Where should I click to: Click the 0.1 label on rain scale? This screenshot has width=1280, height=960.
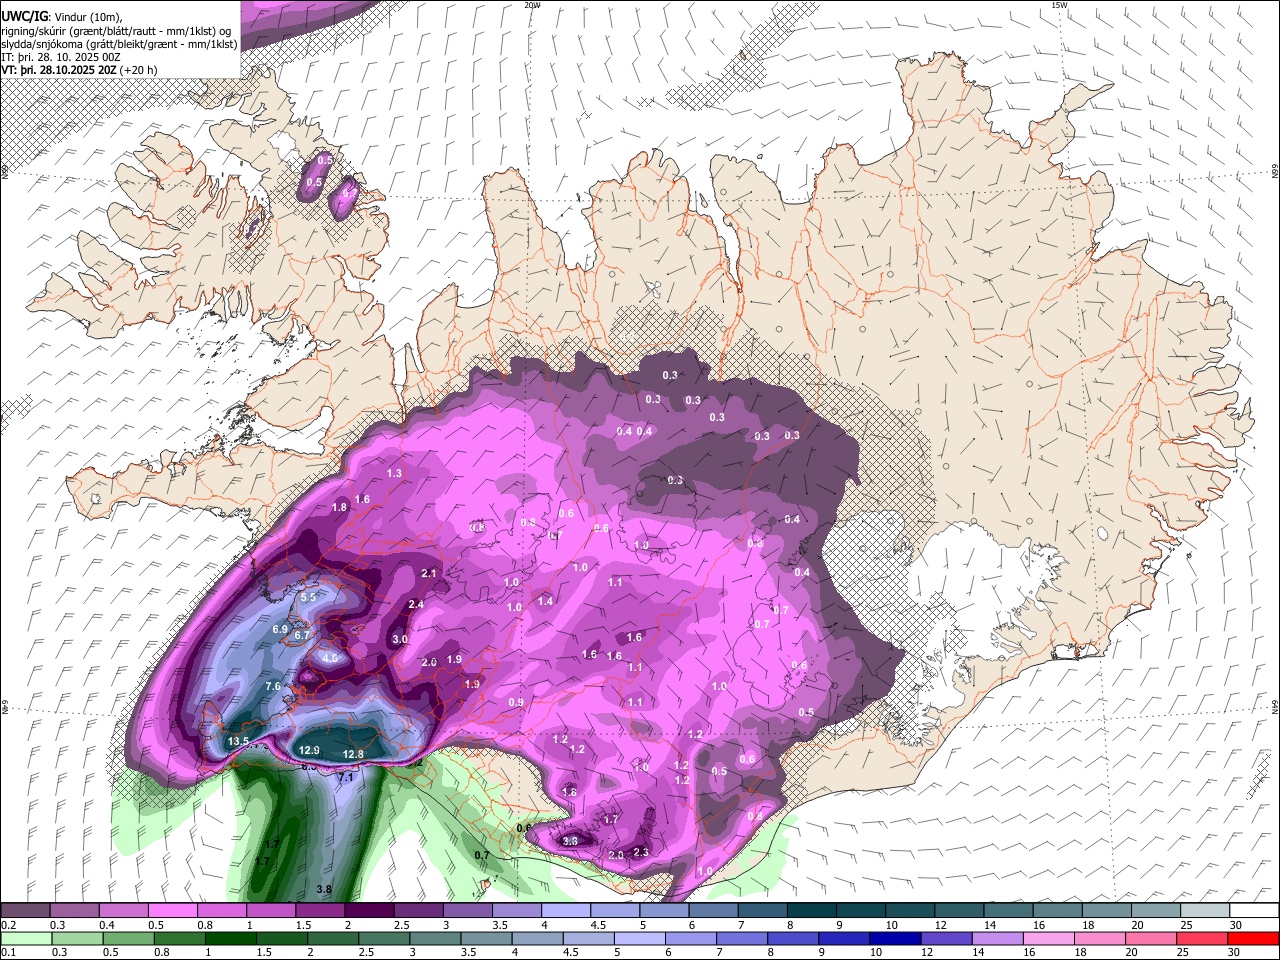tap(7, 952)
